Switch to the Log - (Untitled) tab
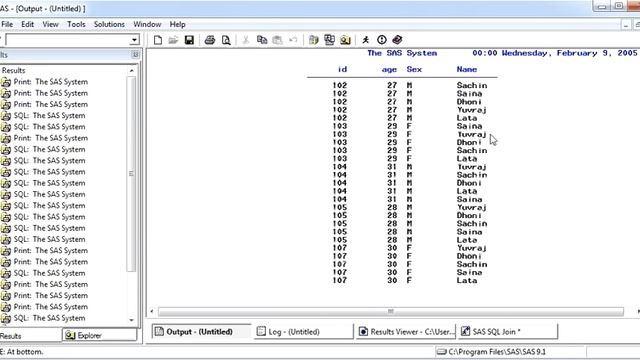 click(303, 331)
